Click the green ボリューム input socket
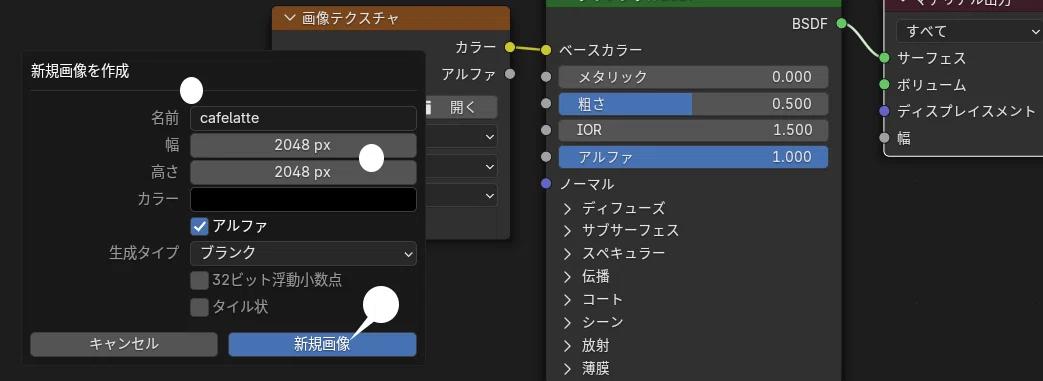 (884, 84)
